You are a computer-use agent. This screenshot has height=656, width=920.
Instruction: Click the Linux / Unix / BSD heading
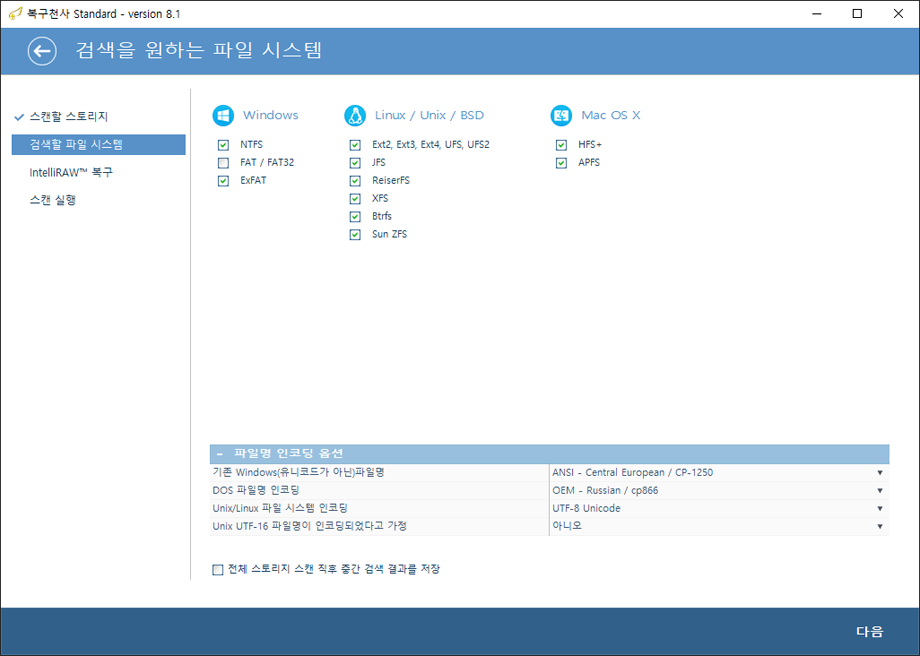pos(429,115)
